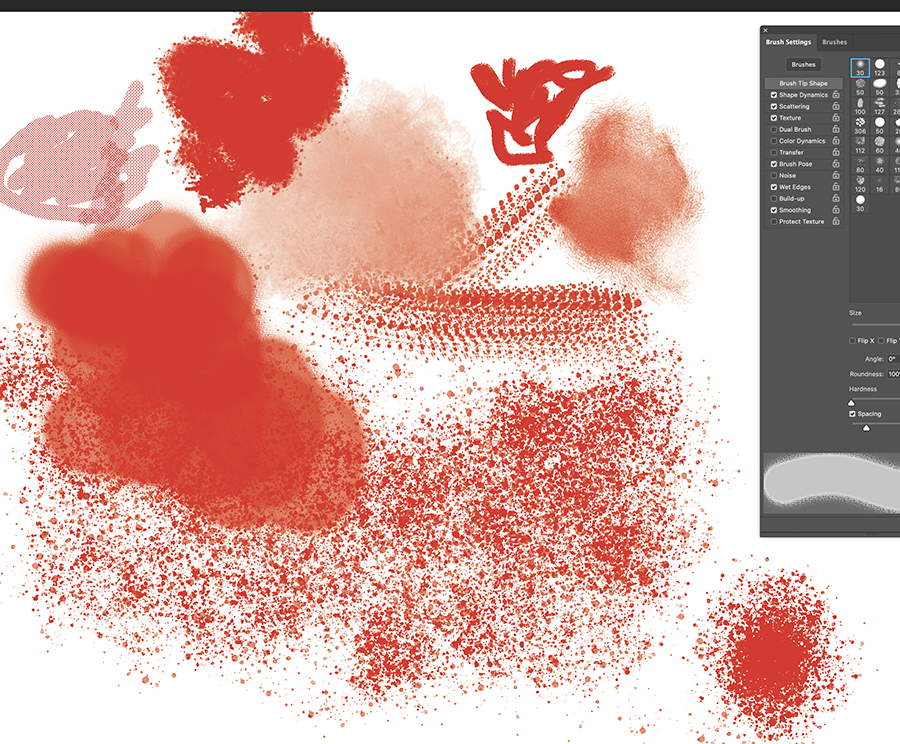Click the Roundness input field

(893, 374)
